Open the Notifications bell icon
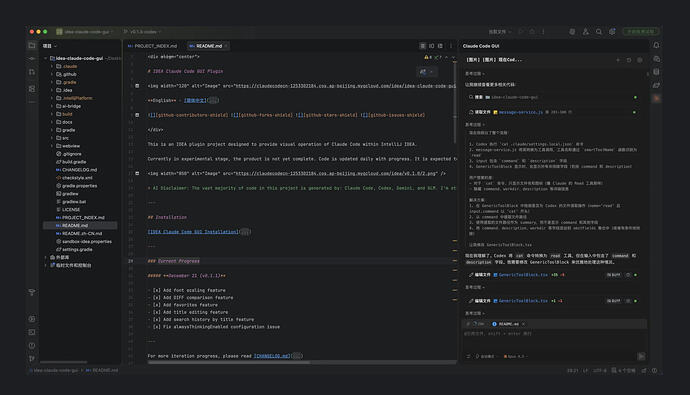 click(656, 45)
